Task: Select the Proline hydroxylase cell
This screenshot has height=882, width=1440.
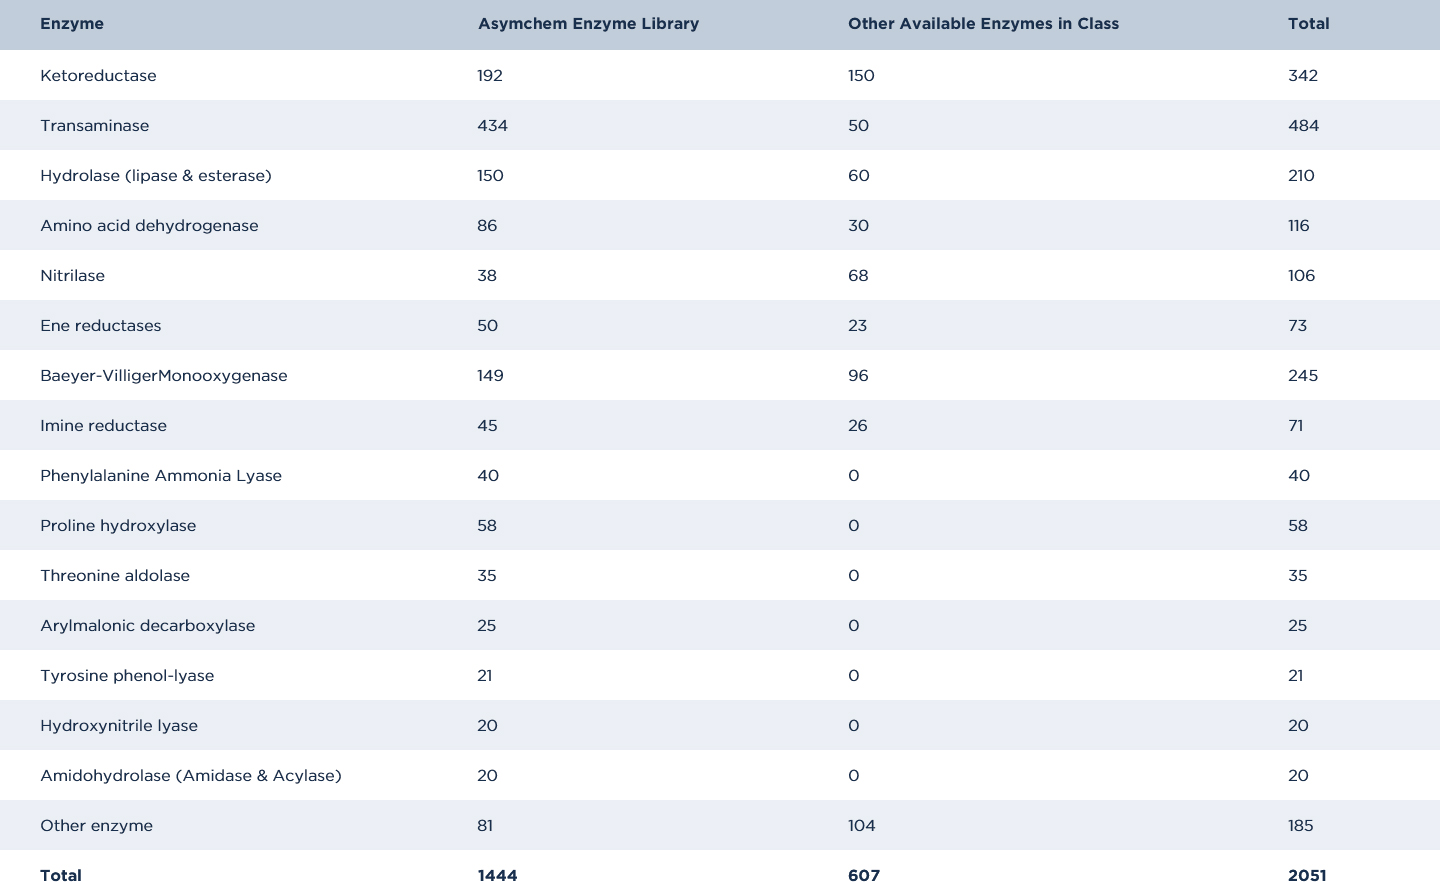Action: click(118, 526)
